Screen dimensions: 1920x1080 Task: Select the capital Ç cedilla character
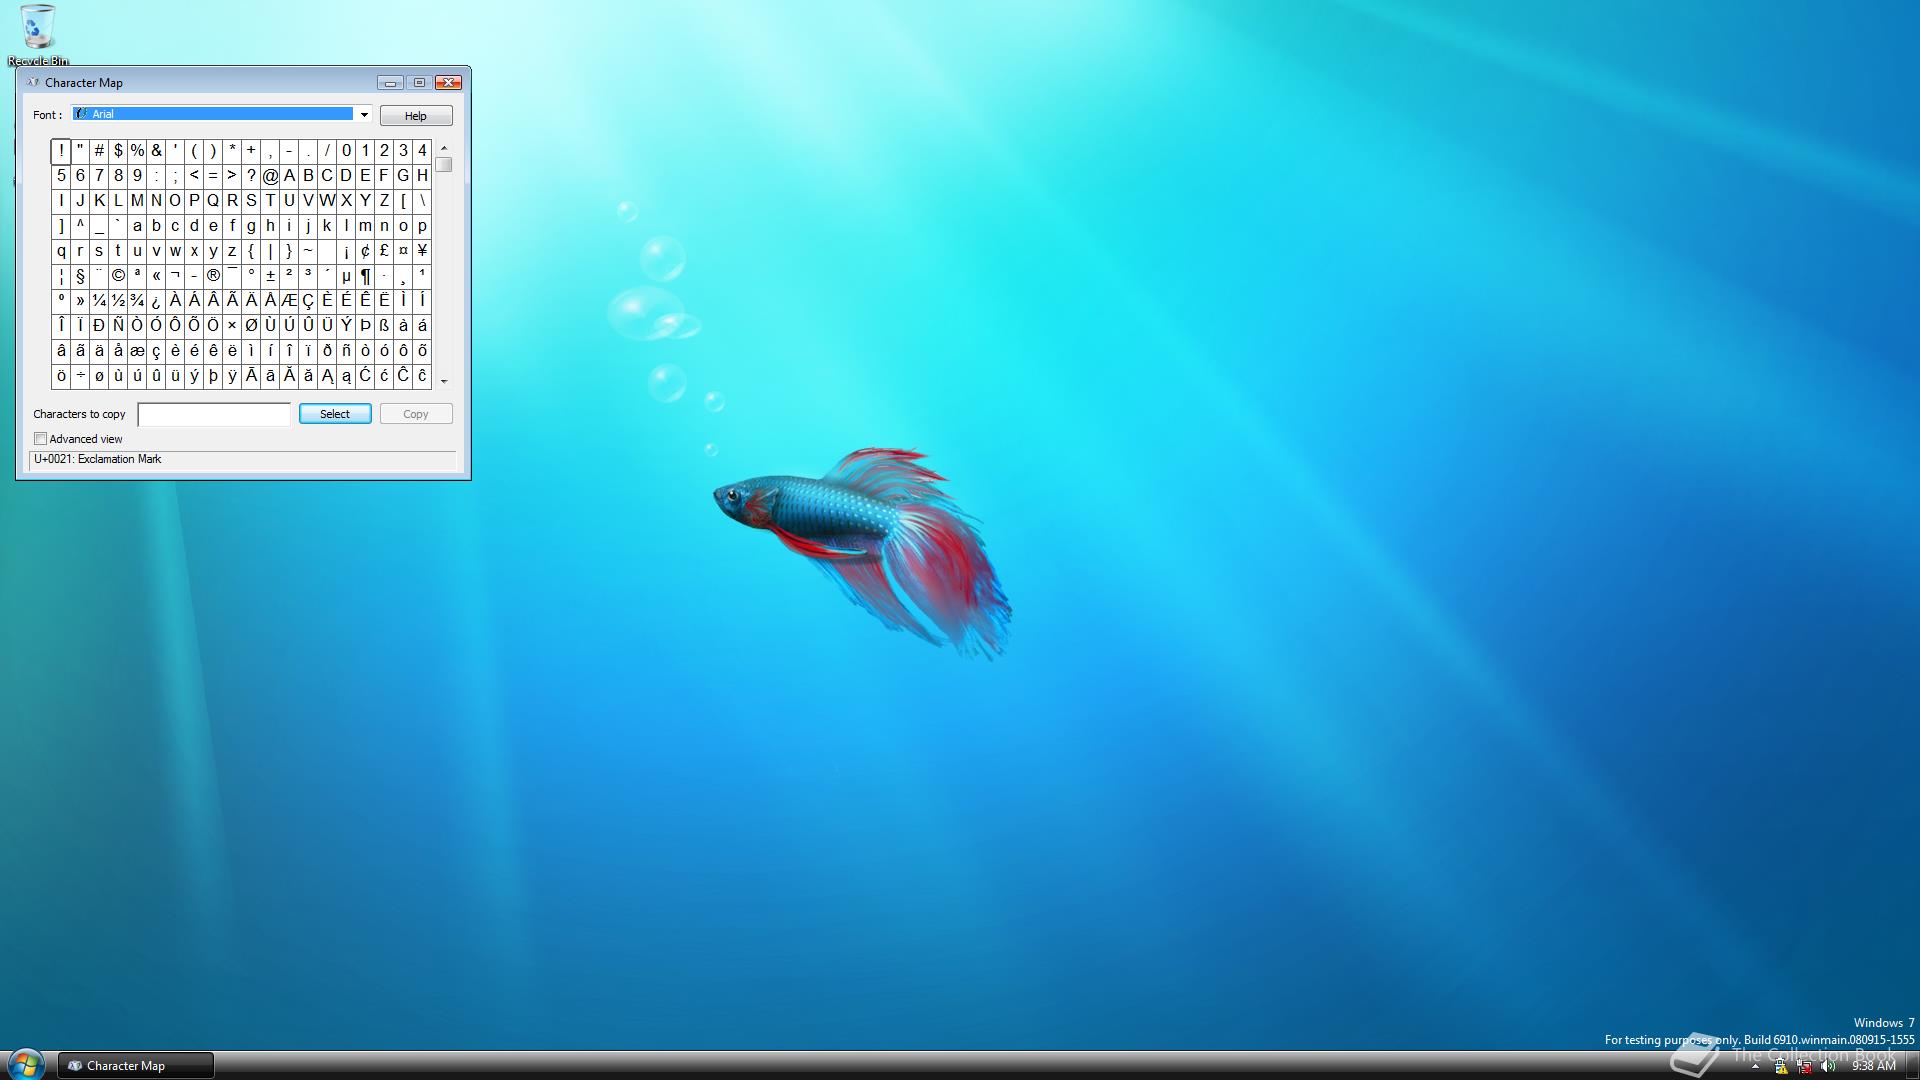tap(308, 301)
